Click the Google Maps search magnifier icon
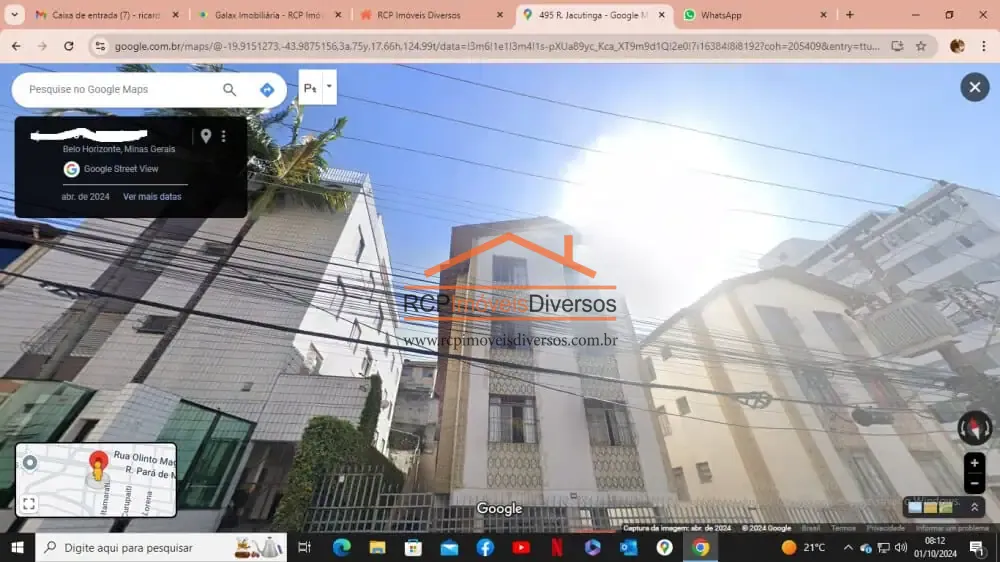Viewport: 1000px width, 562px height. pos(230,90)
